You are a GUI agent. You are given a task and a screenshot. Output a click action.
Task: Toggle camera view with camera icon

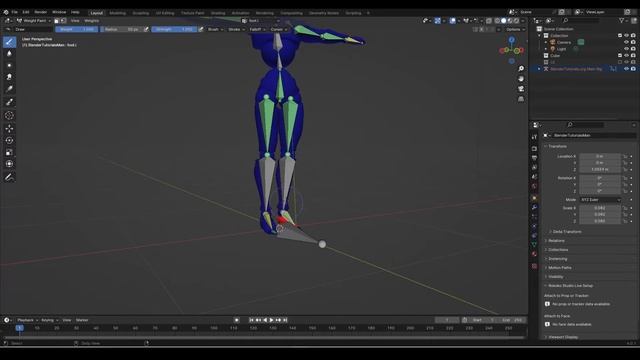click(x=521, y=89)
